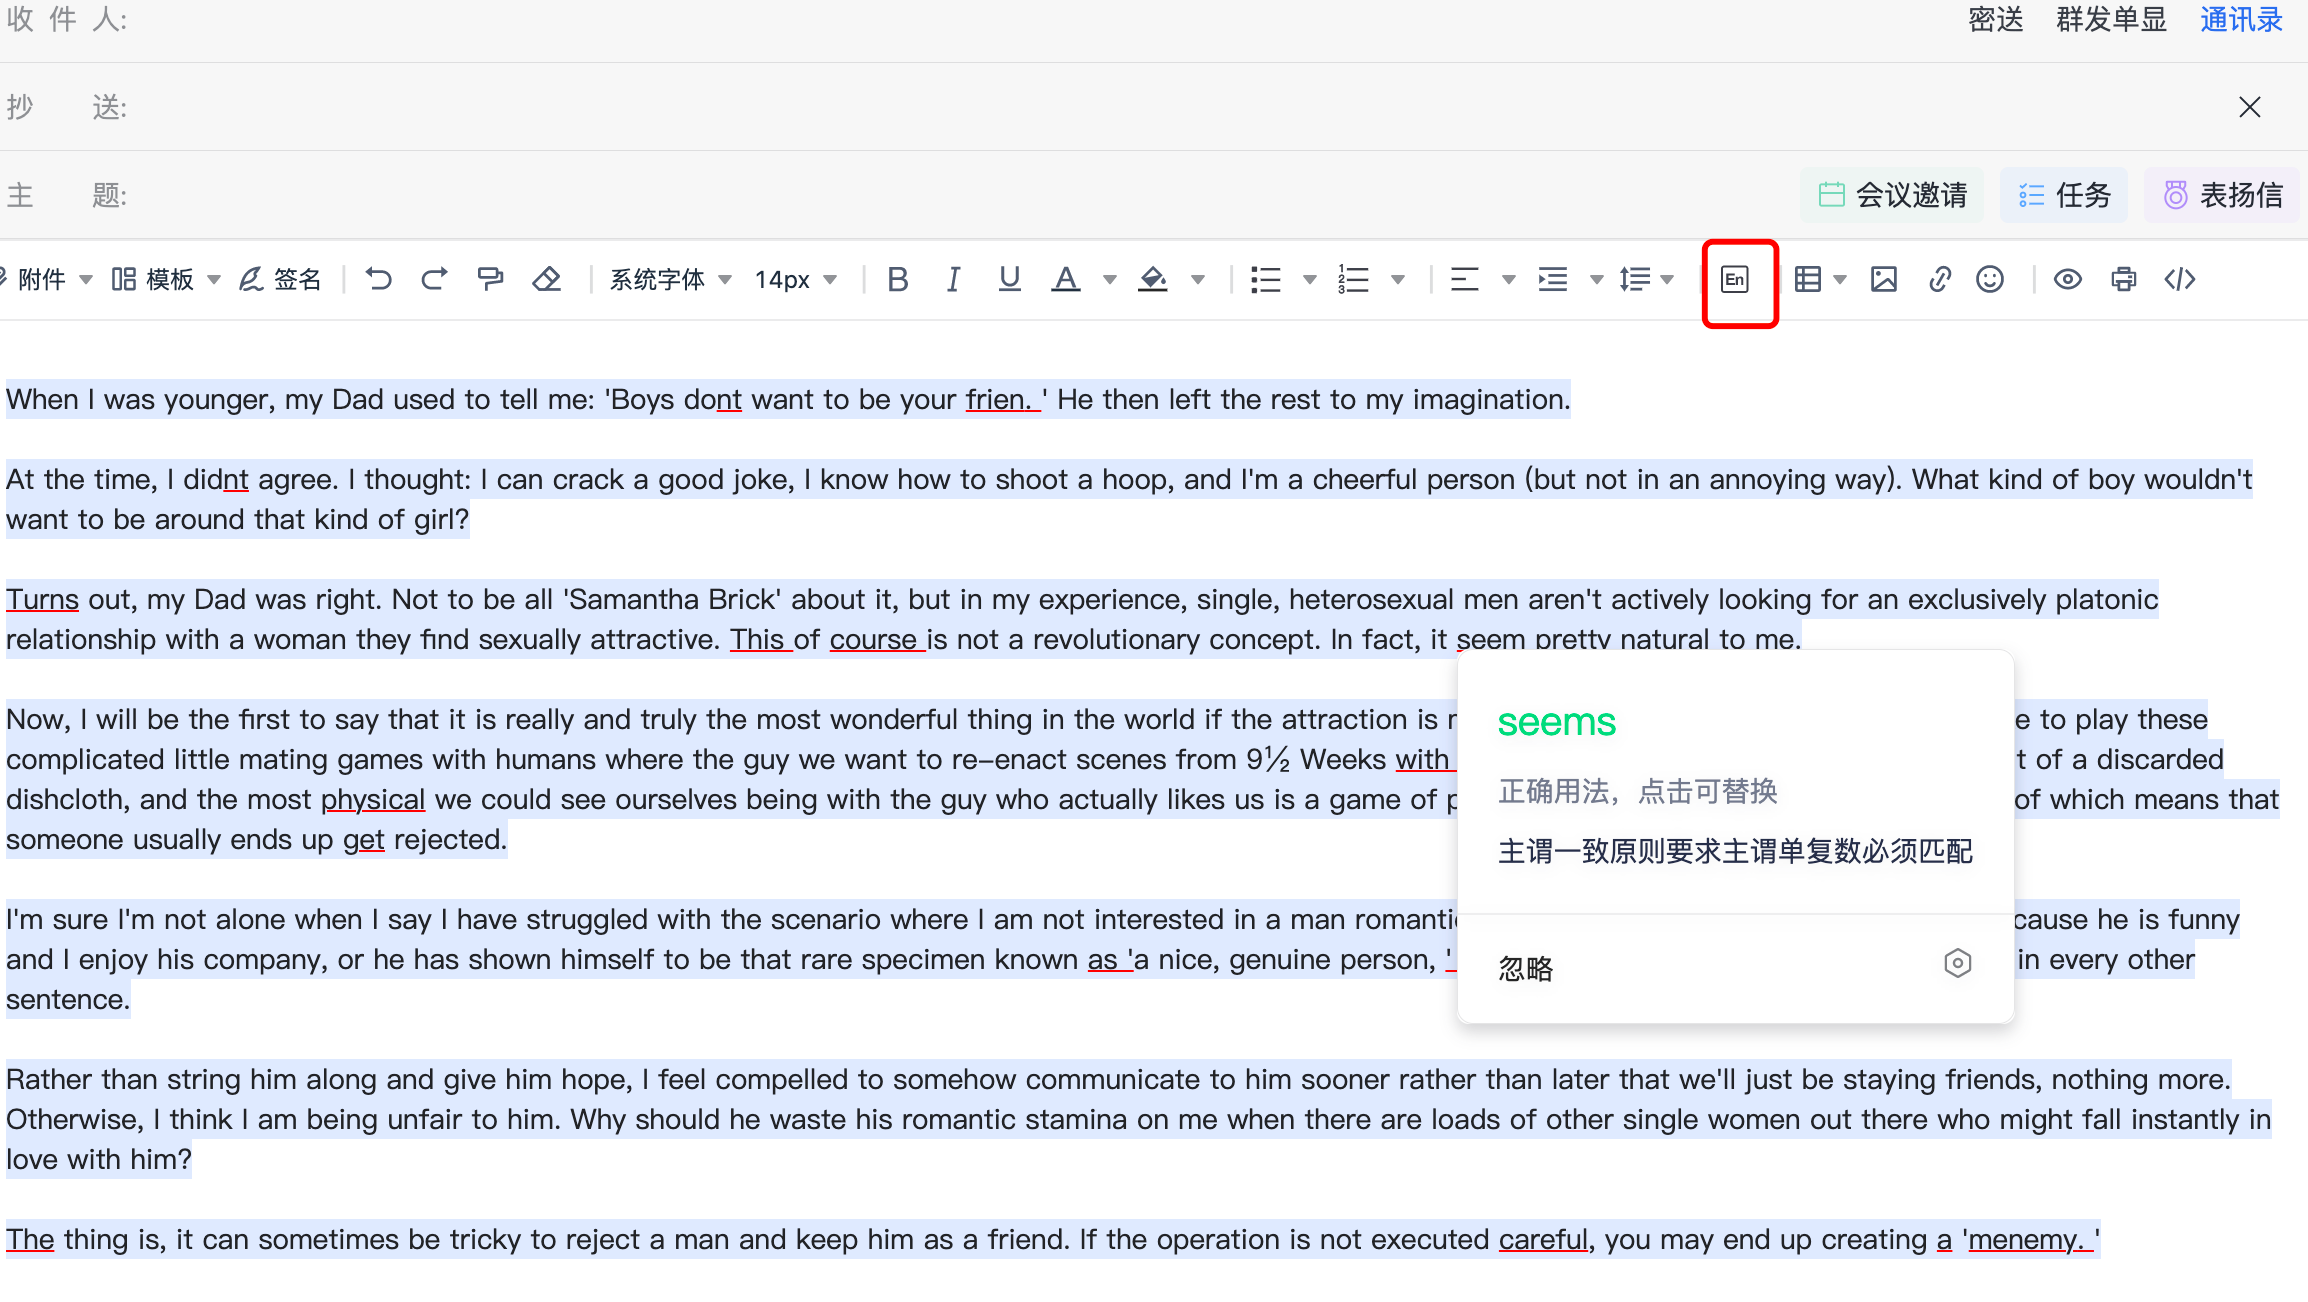
Task: Click the insert hyperlink icon
Action: (x=1939, y=279)
